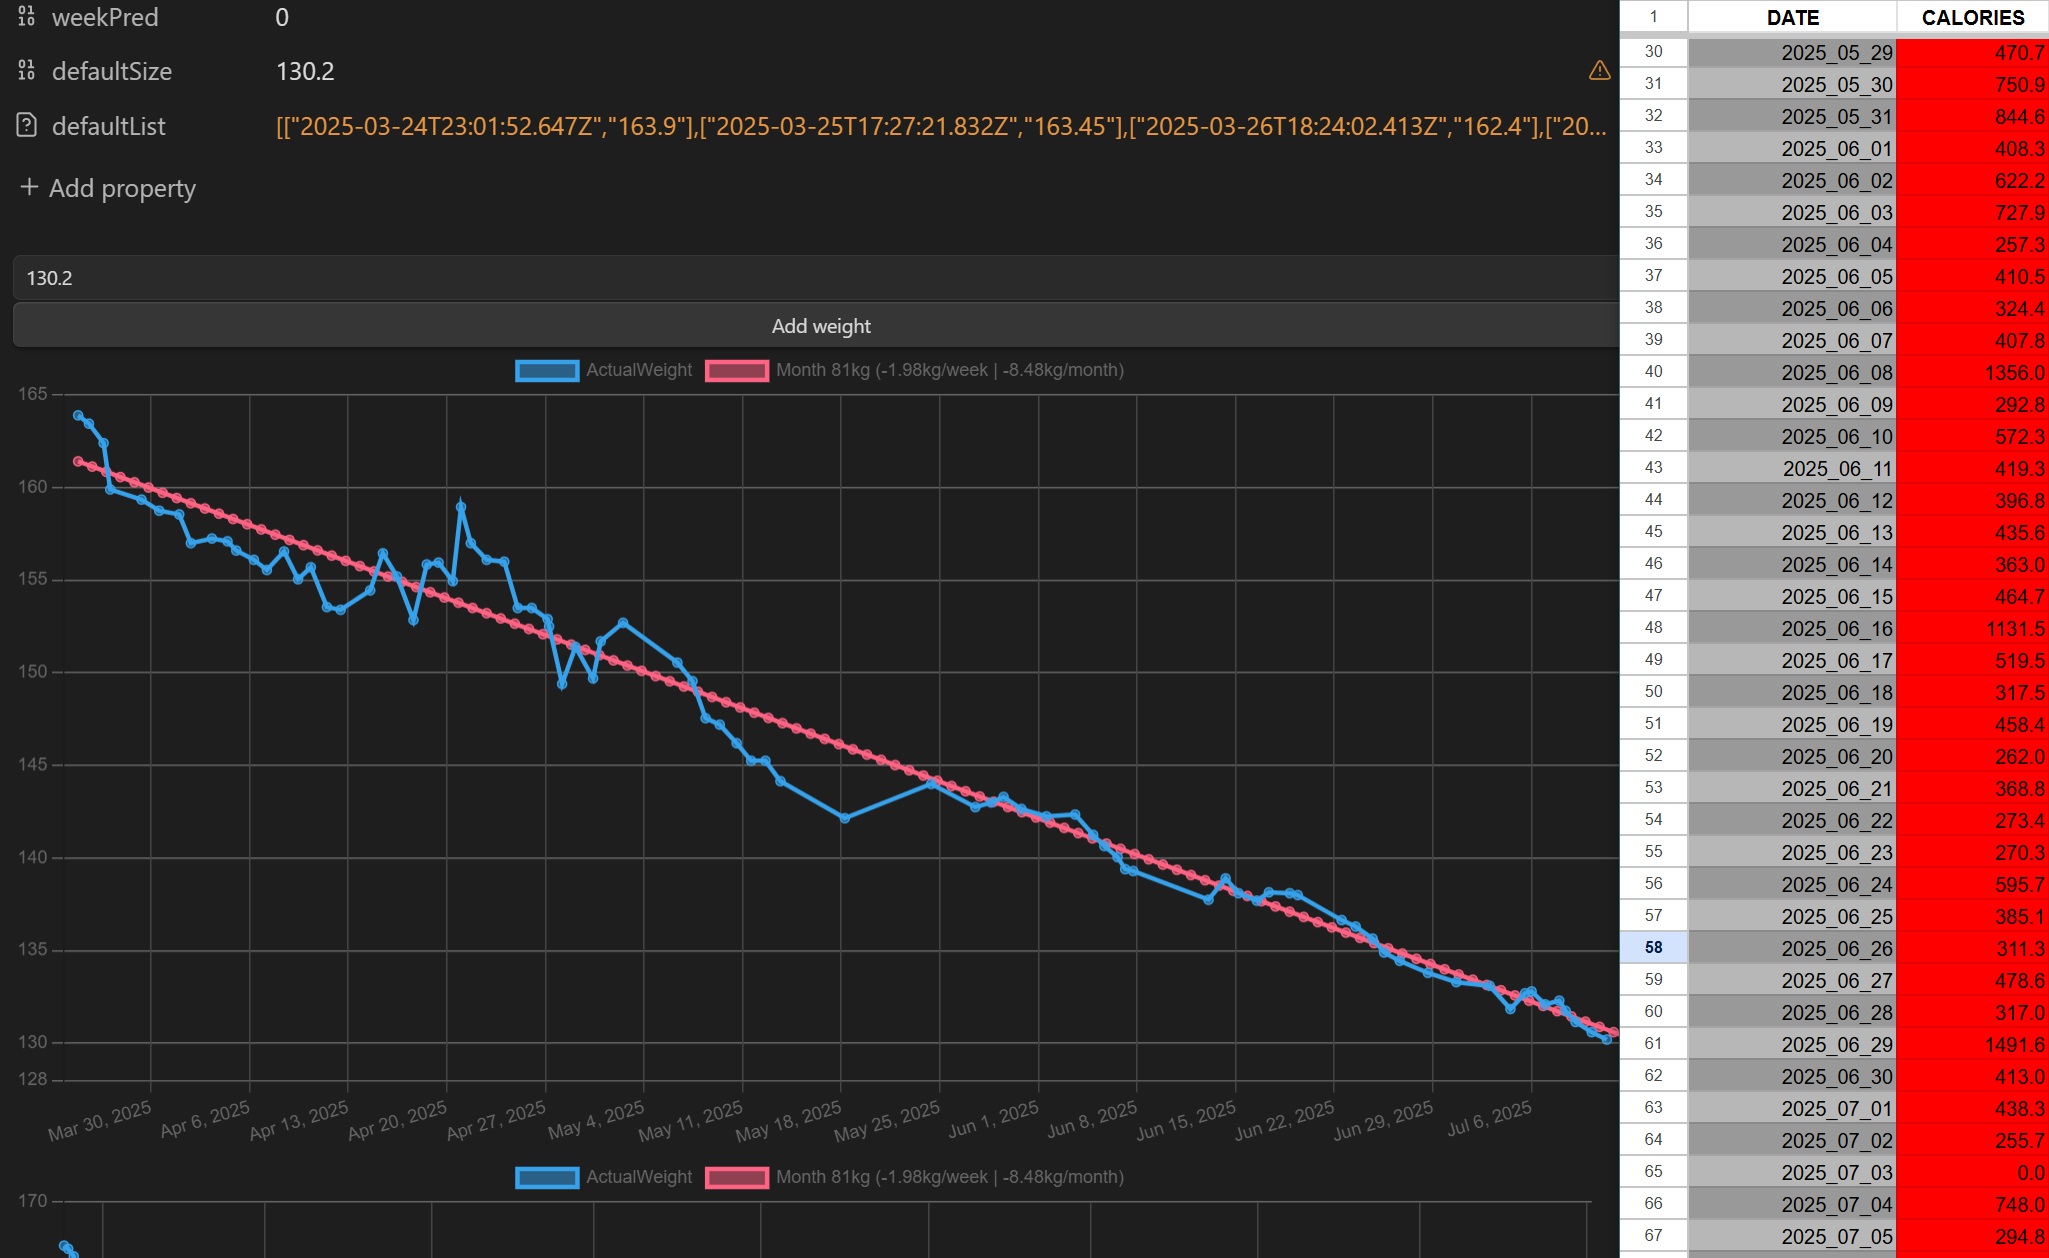Toggle Month 81kg legend swatch in lower chart
2049x1258 pixels.
click(x=737, y=1178)
